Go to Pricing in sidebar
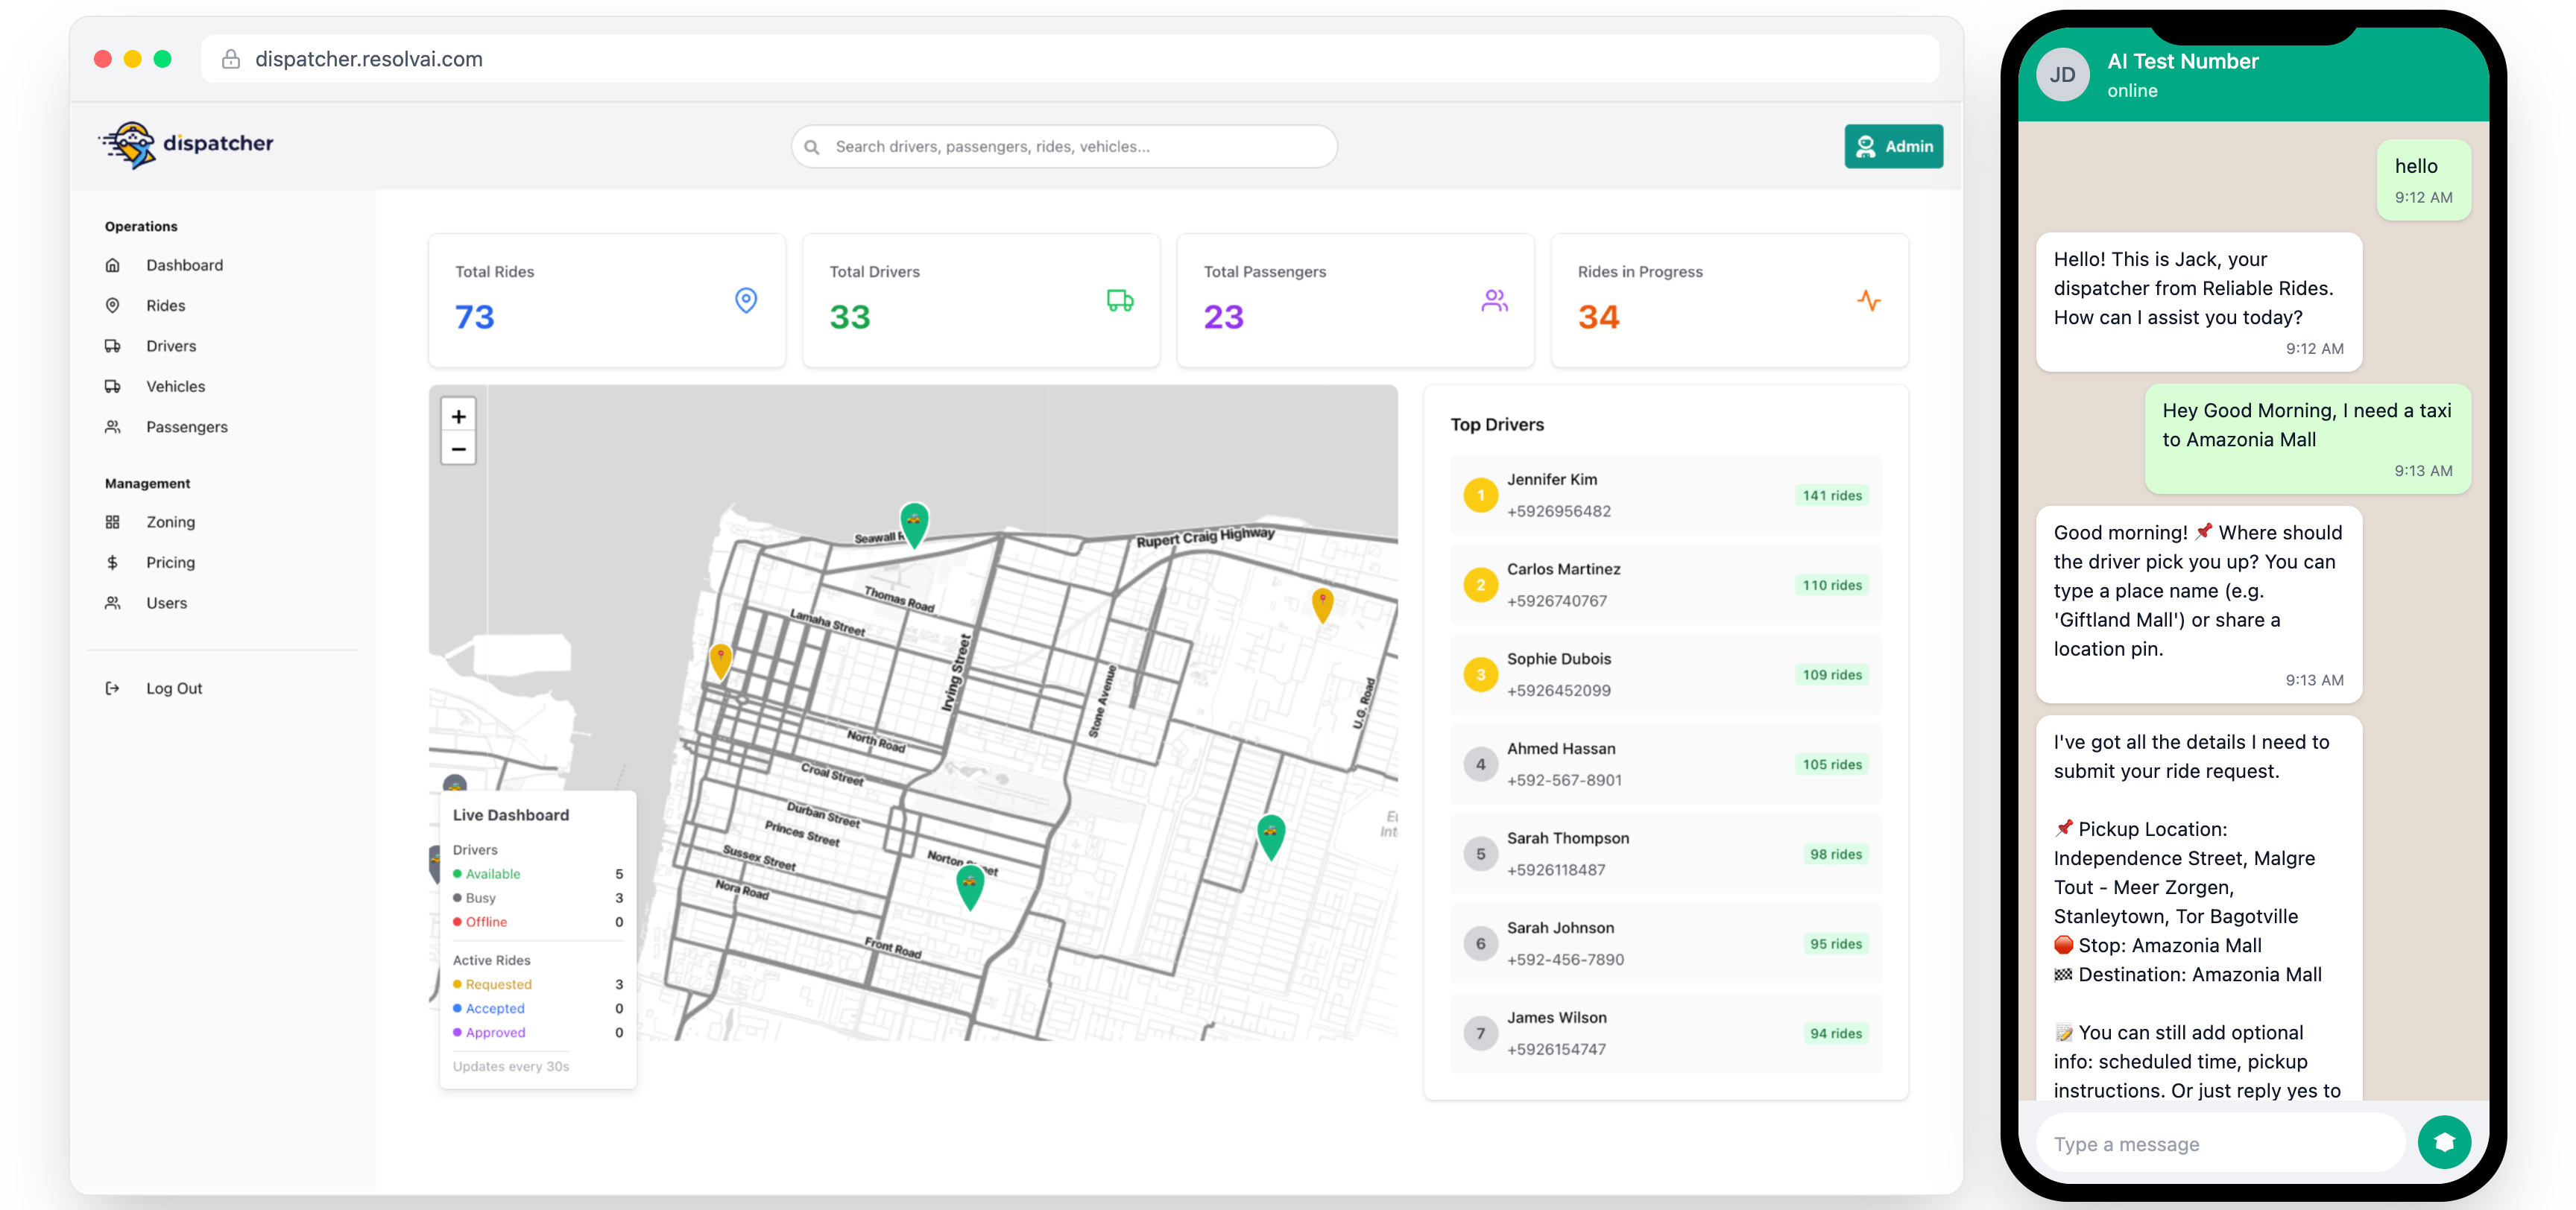This screenshot has width=2576, height=1210. pos(170,562)
